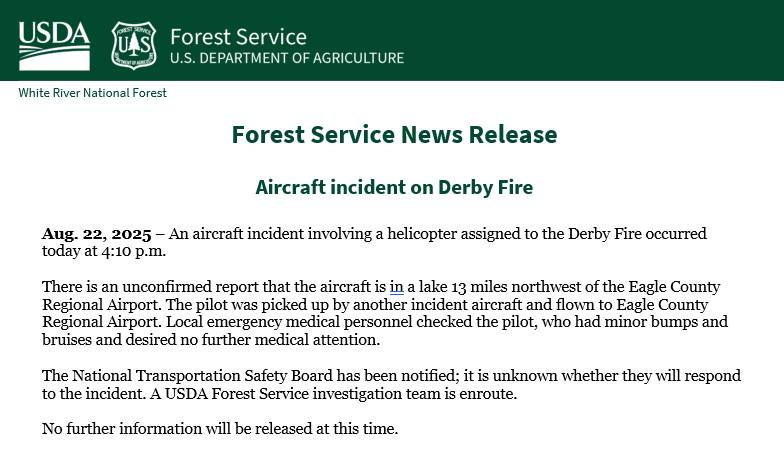Click the Forest Service shield emblem
The image size is (784, 466).
coord(133,45)
